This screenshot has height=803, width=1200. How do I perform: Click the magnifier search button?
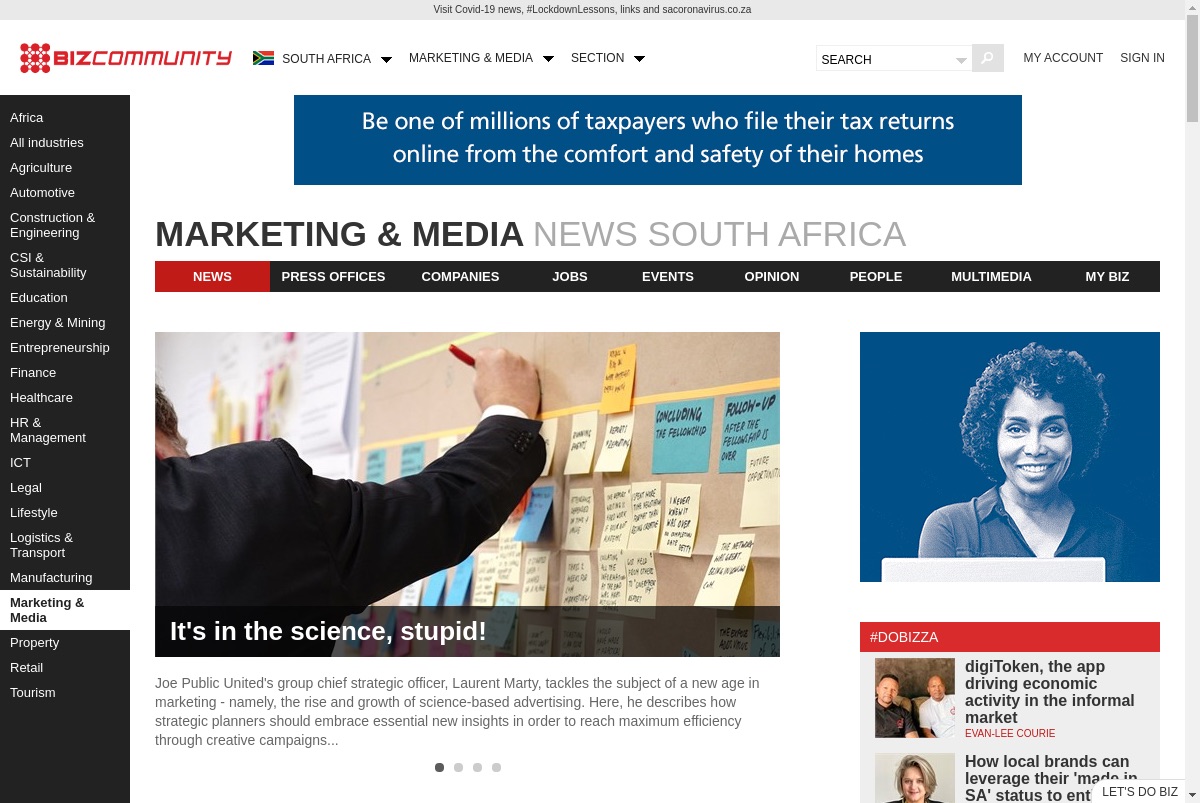point(987,58)
